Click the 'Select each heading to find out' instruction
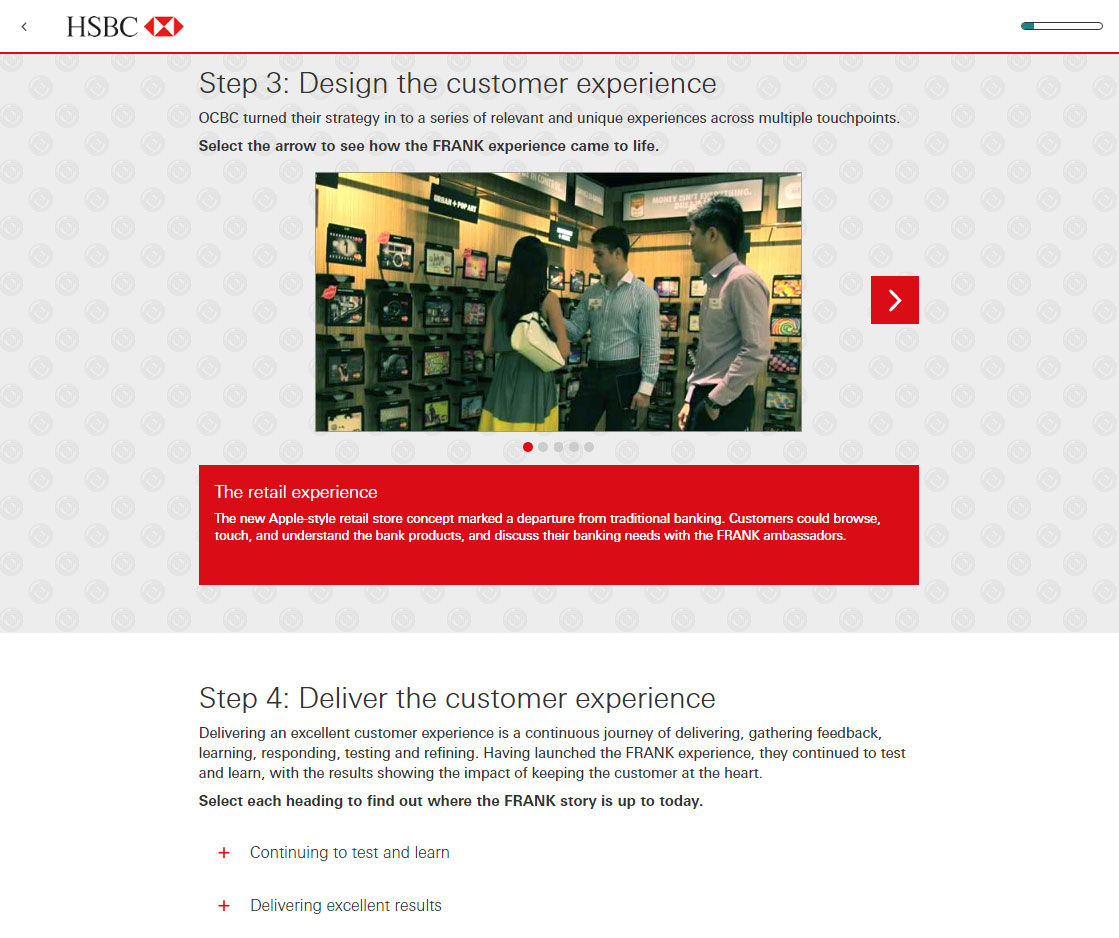Screen dimensions: 1119x938 (x=450, y=801)
